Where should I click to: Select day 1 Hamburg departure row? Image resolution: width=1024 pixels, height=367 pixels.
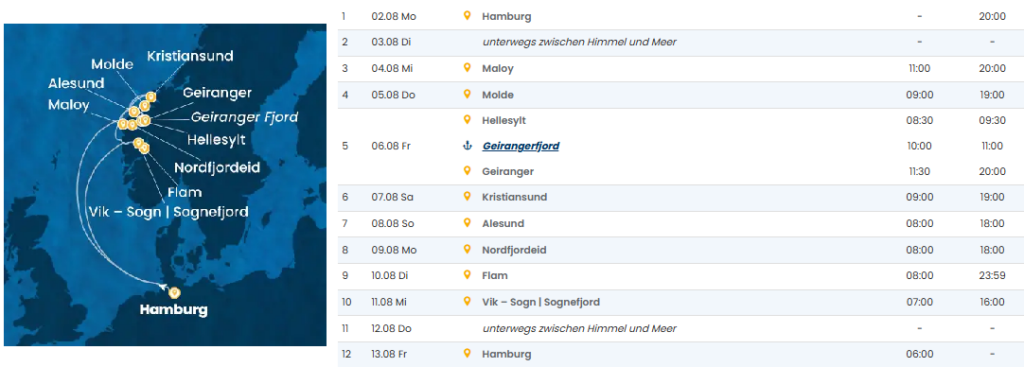pos(680,16)
